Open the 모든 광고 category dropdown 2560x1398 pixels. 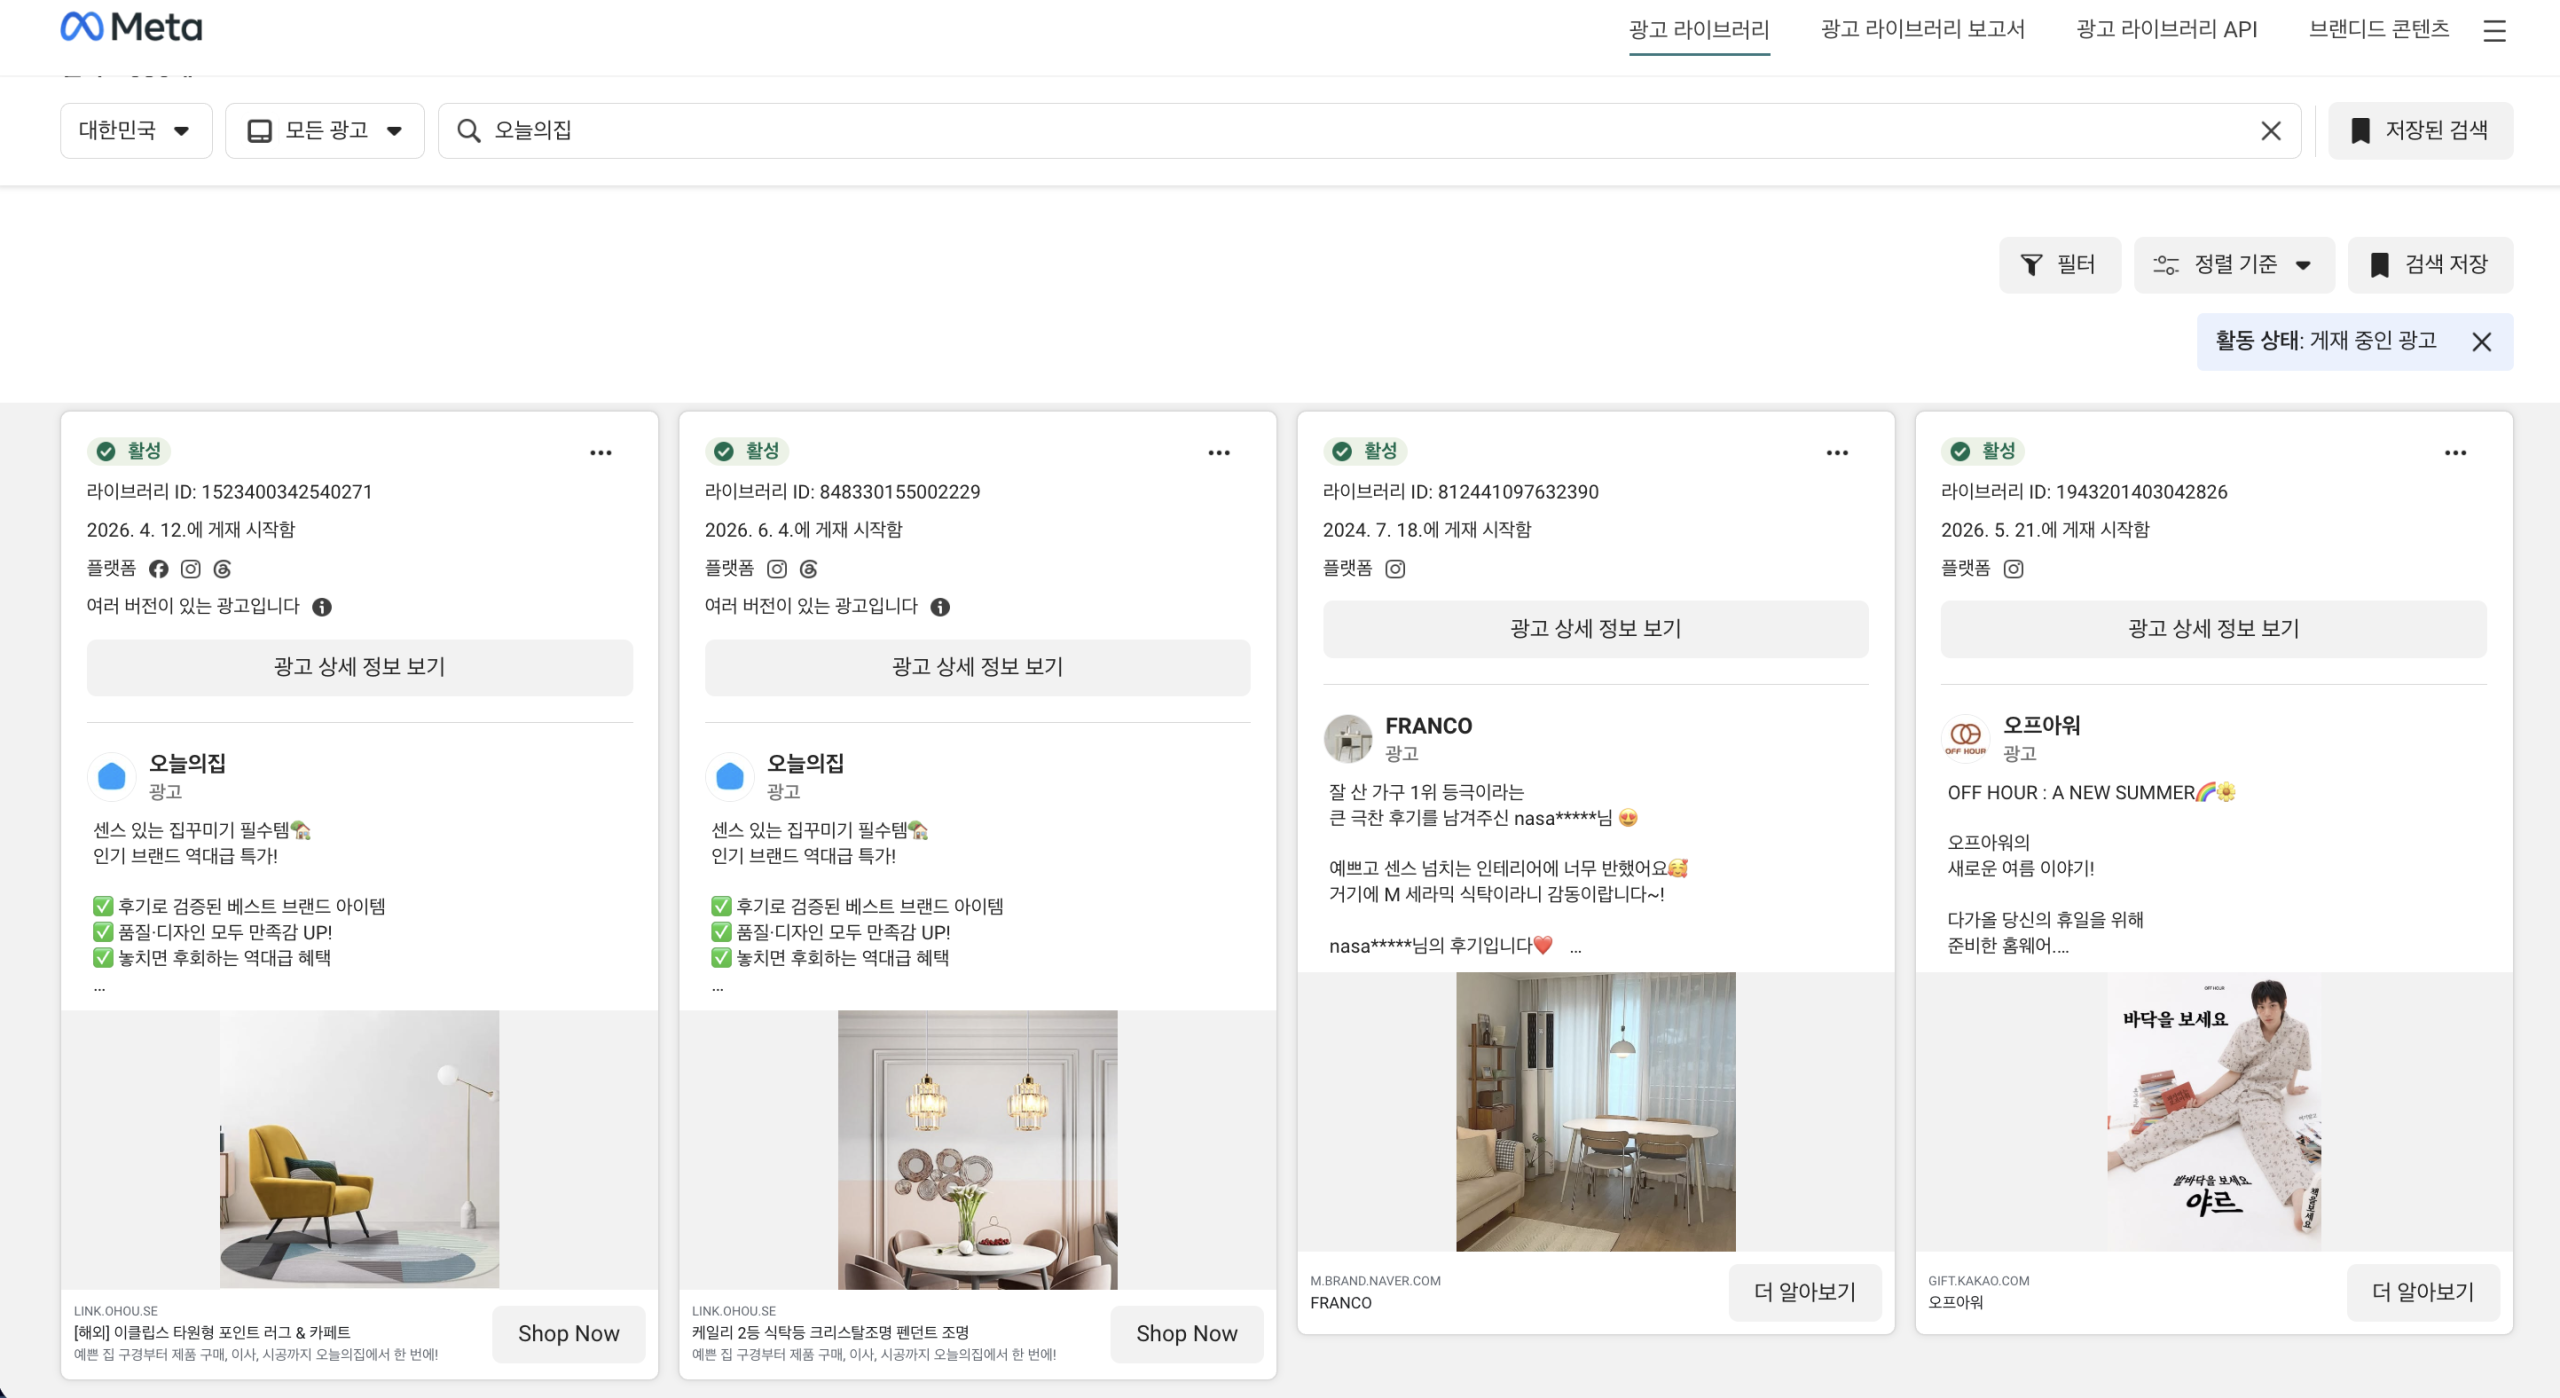coord(325,131)
